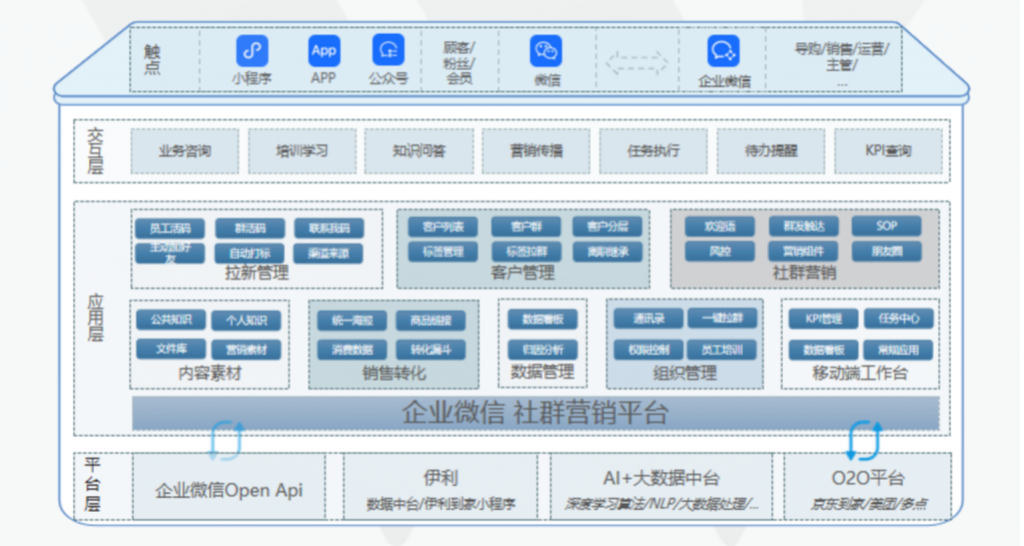Screen dimensions: 1024x546
Task: Select the 营销传播 box
Action: pyautogui.click(x=536, y=152)
